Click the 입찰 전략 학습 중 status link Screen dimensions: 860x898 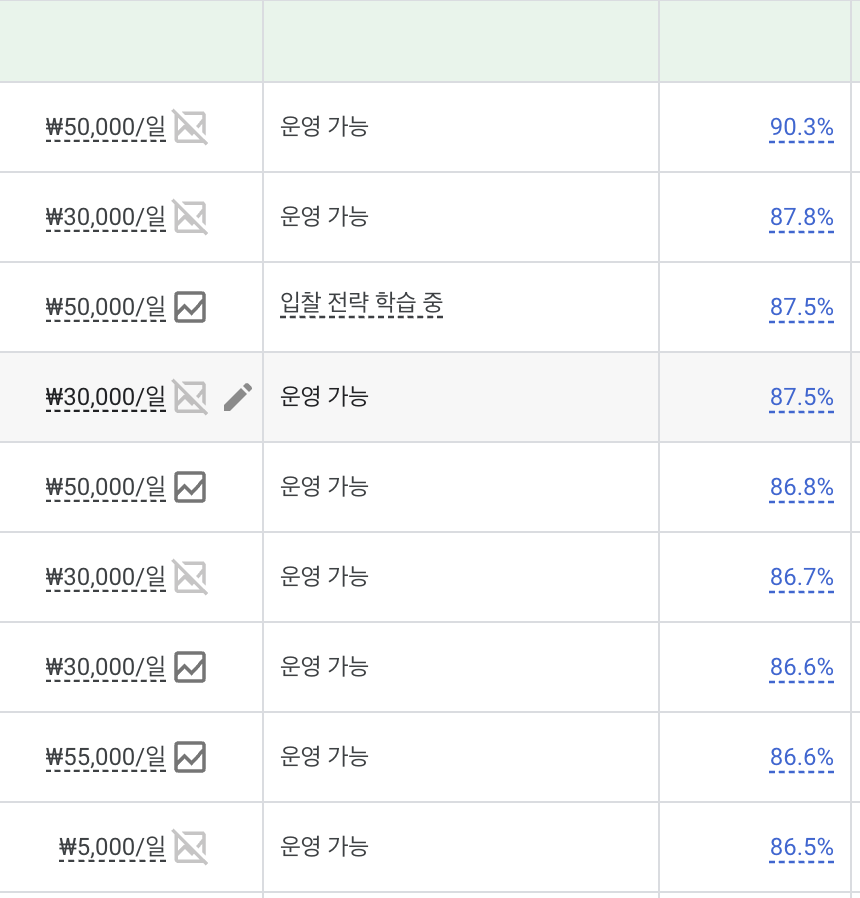point(361,304)
